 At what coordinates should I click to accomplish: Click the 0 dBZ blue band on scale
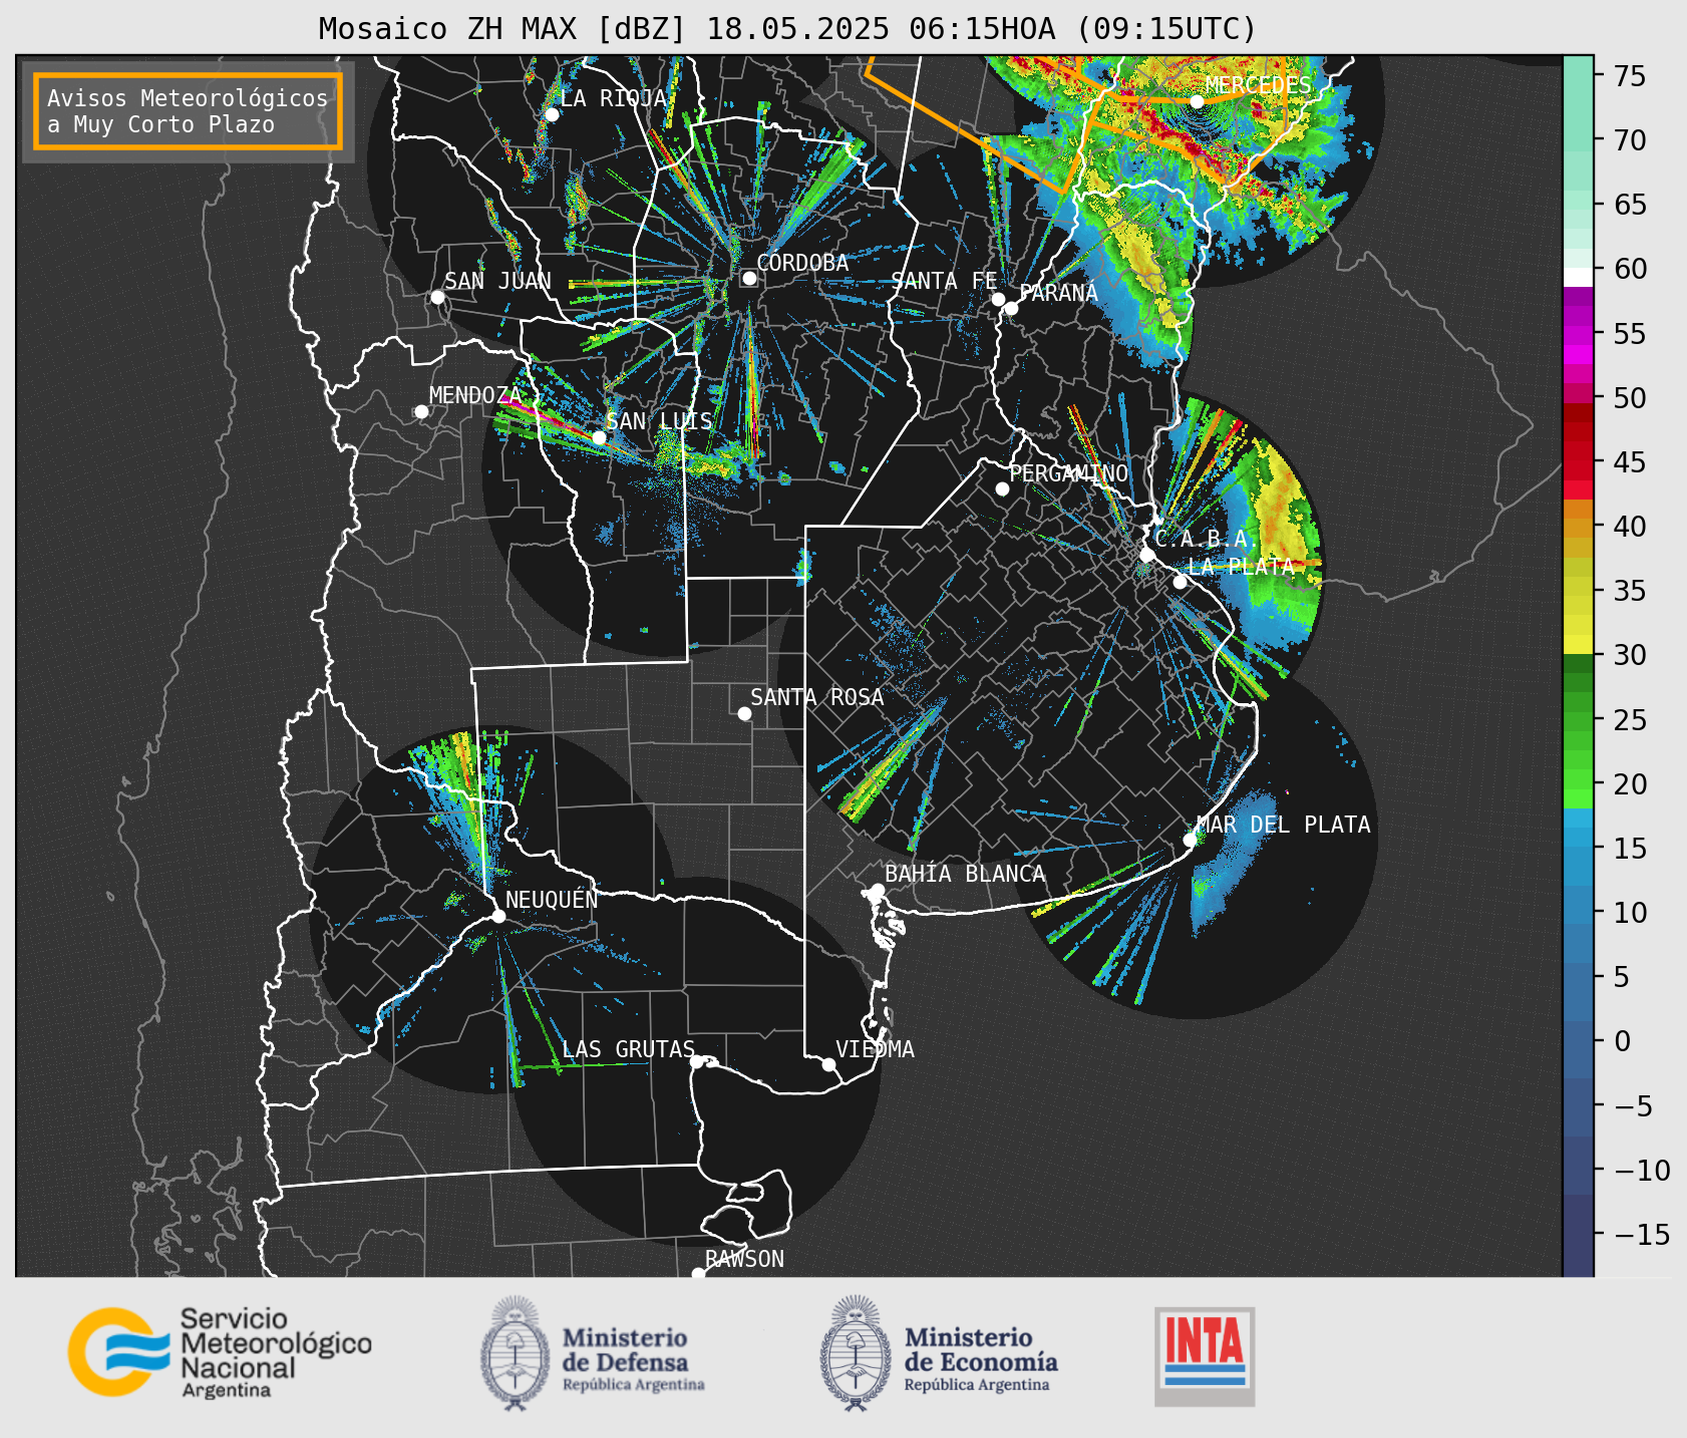pyautogui.click(x=1578, y=1041)
